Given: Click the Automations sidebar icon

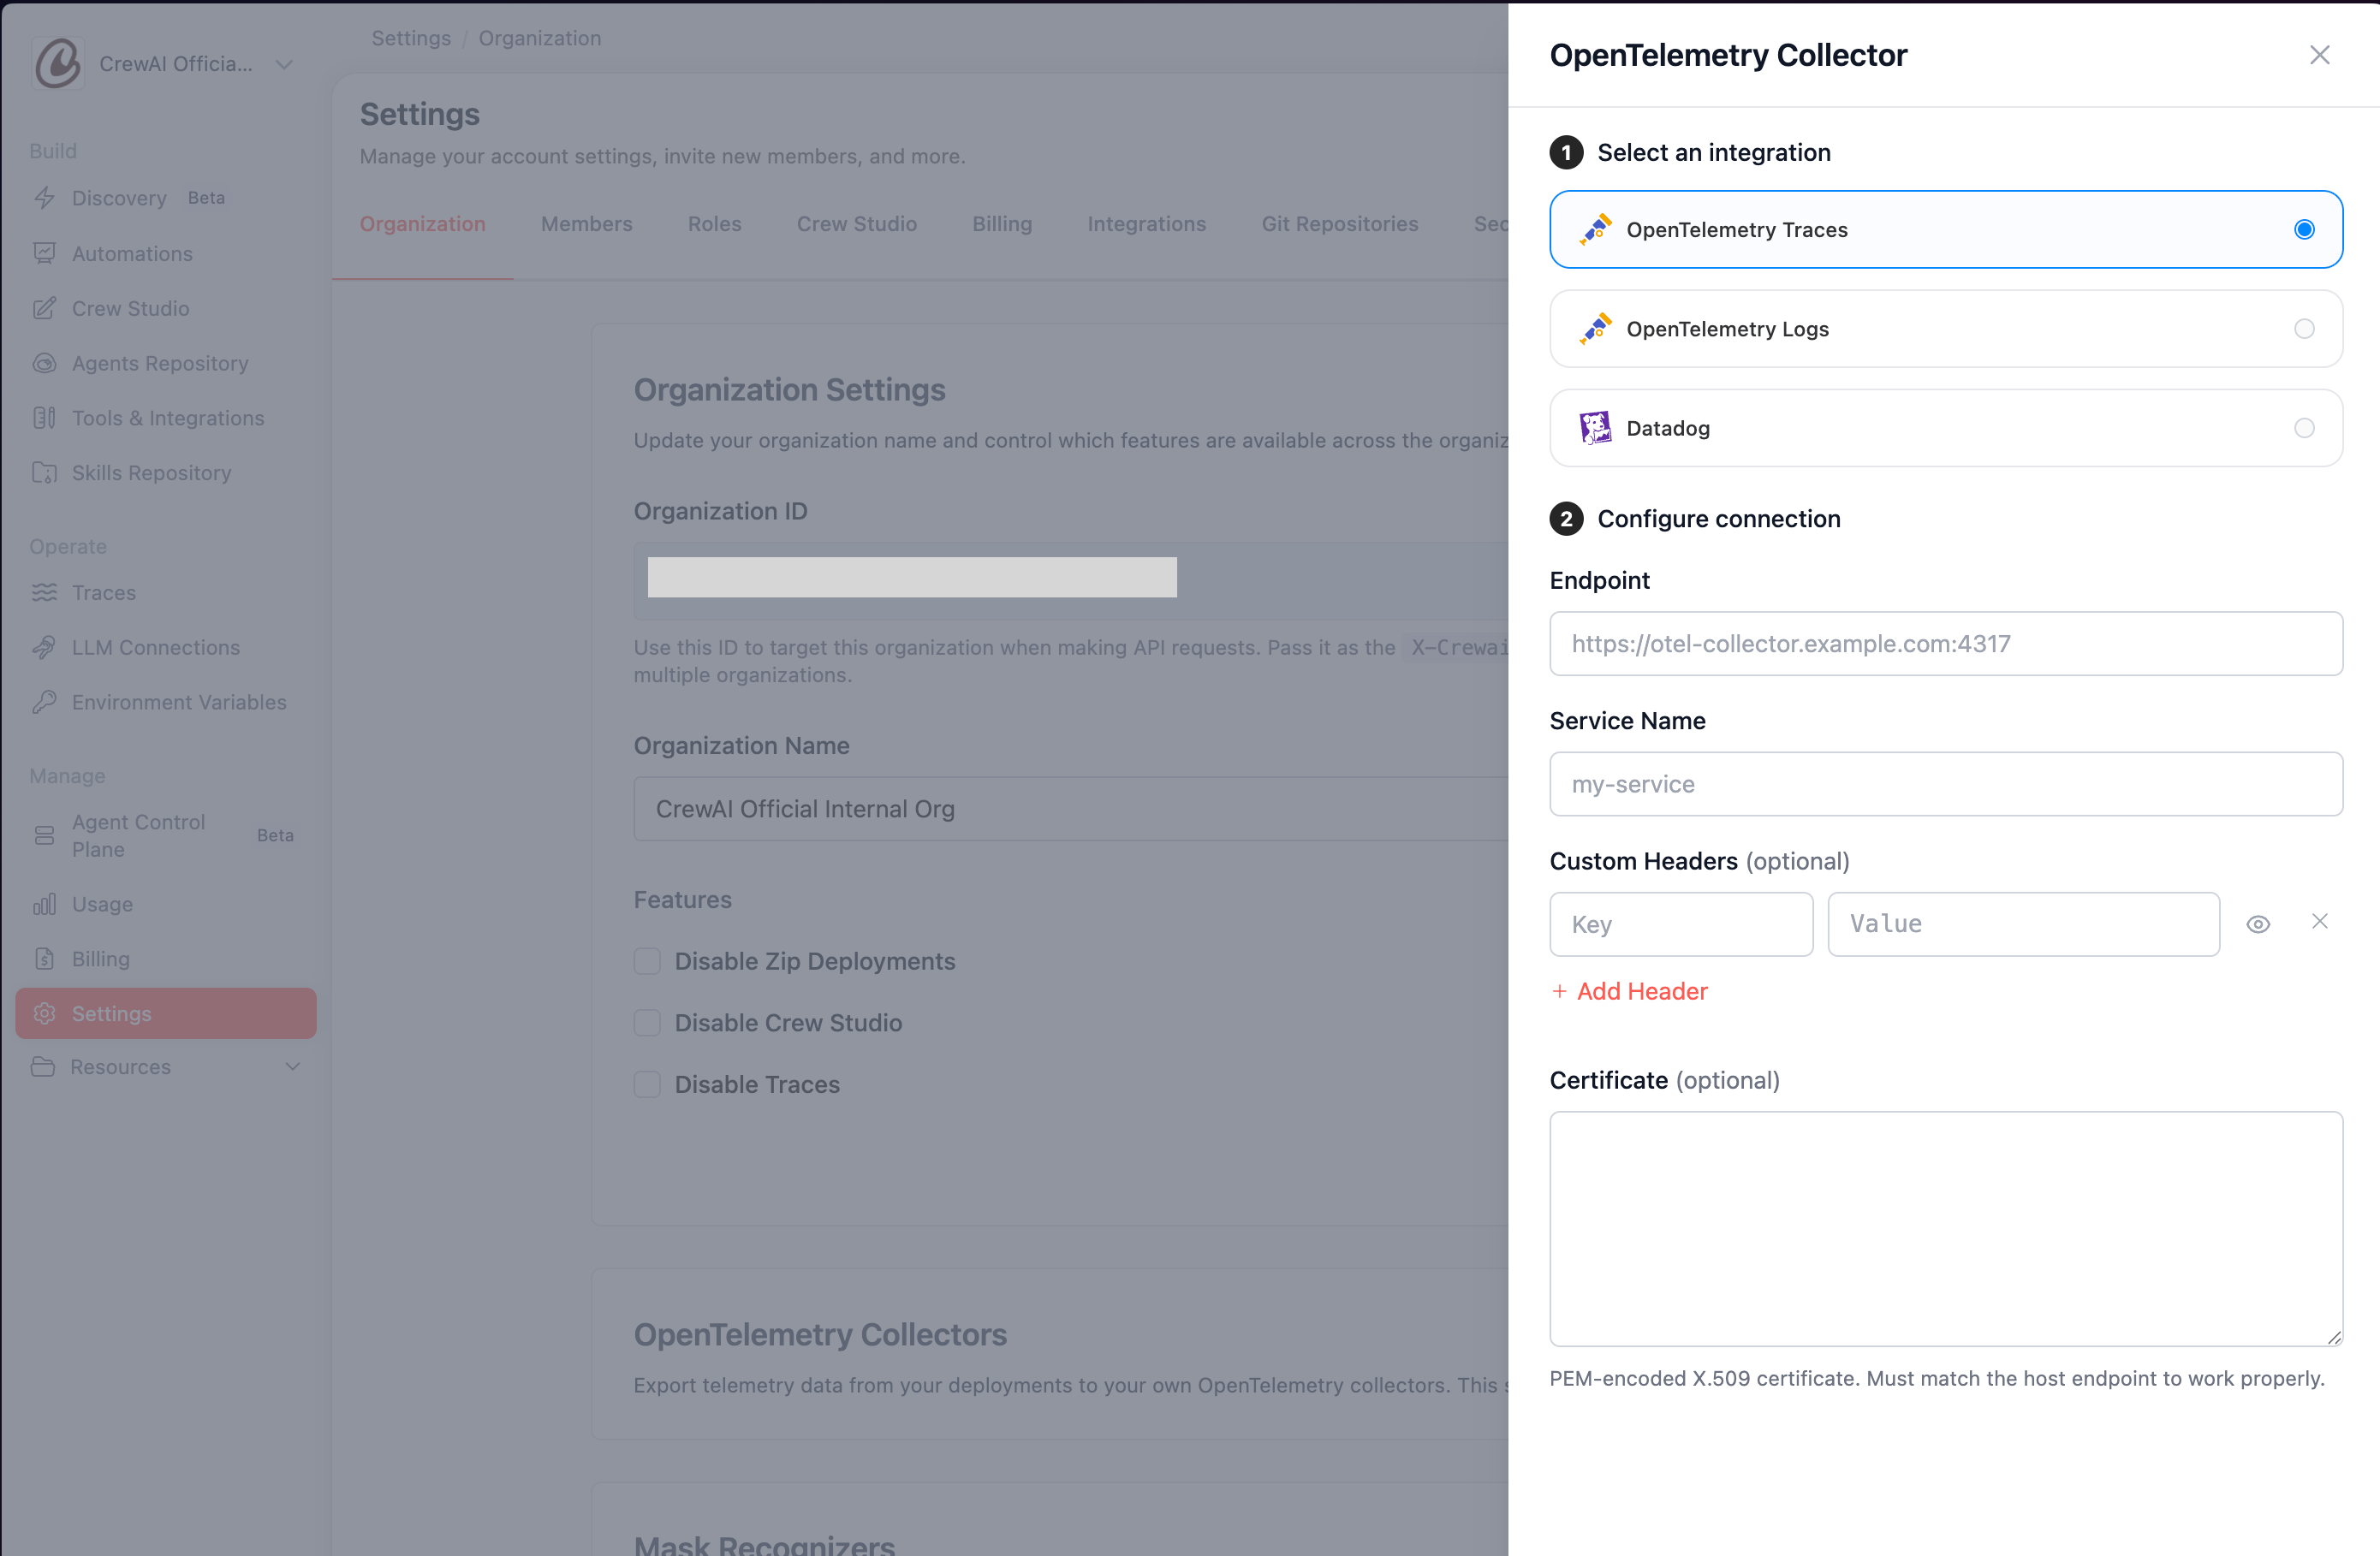Looking at the screenshot, I should [x=44, y=253].
